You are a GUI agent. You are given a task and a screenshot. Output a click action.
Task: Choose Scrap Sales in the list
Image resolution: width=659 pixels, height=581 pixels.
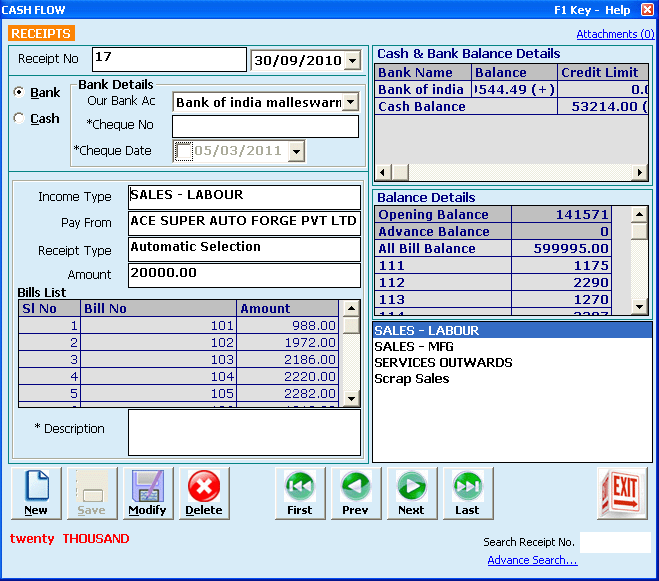(x=411, y=378)
